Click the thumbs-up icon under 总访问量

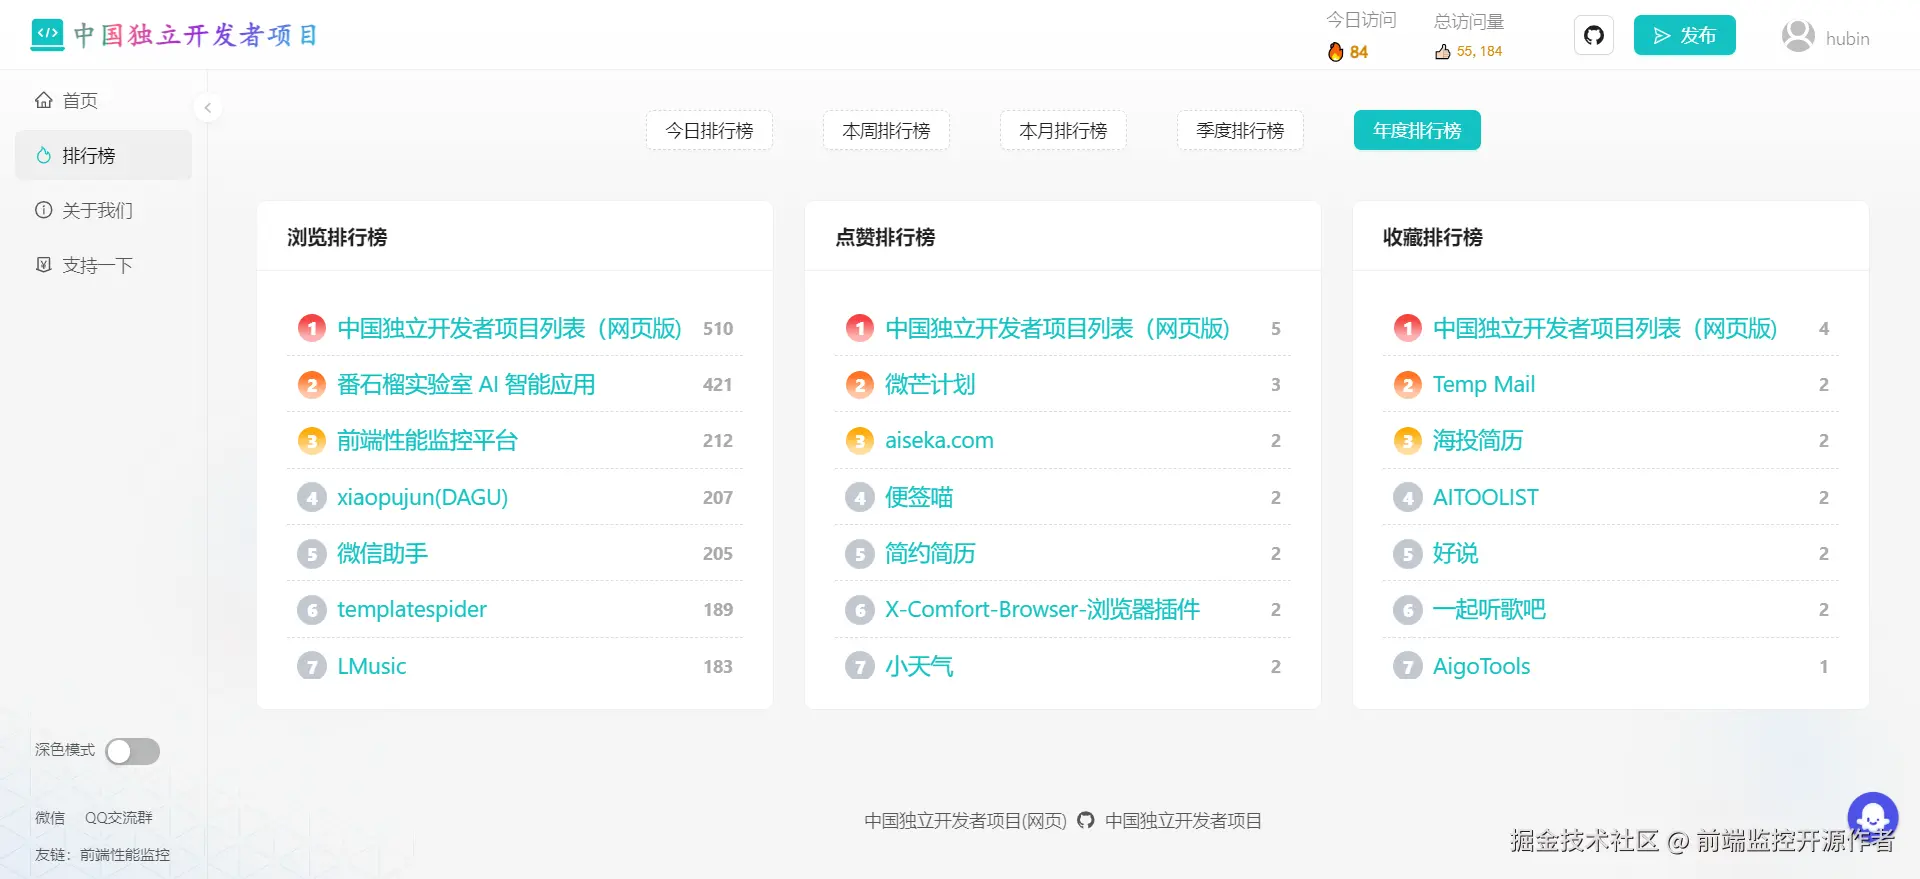tap(1442, 52)
